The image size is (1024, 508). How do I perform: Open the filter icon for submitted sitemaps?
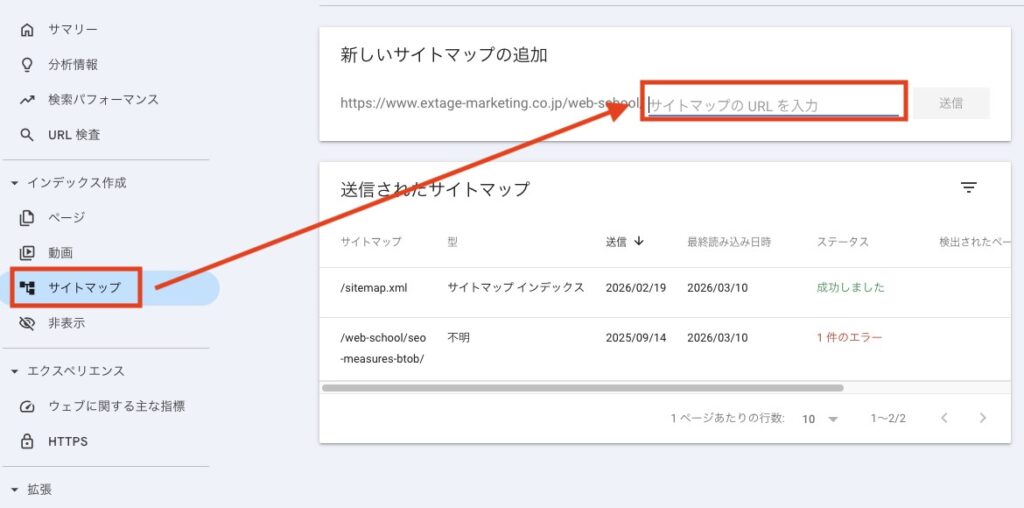pyautogui.click(x=968, y=188)
